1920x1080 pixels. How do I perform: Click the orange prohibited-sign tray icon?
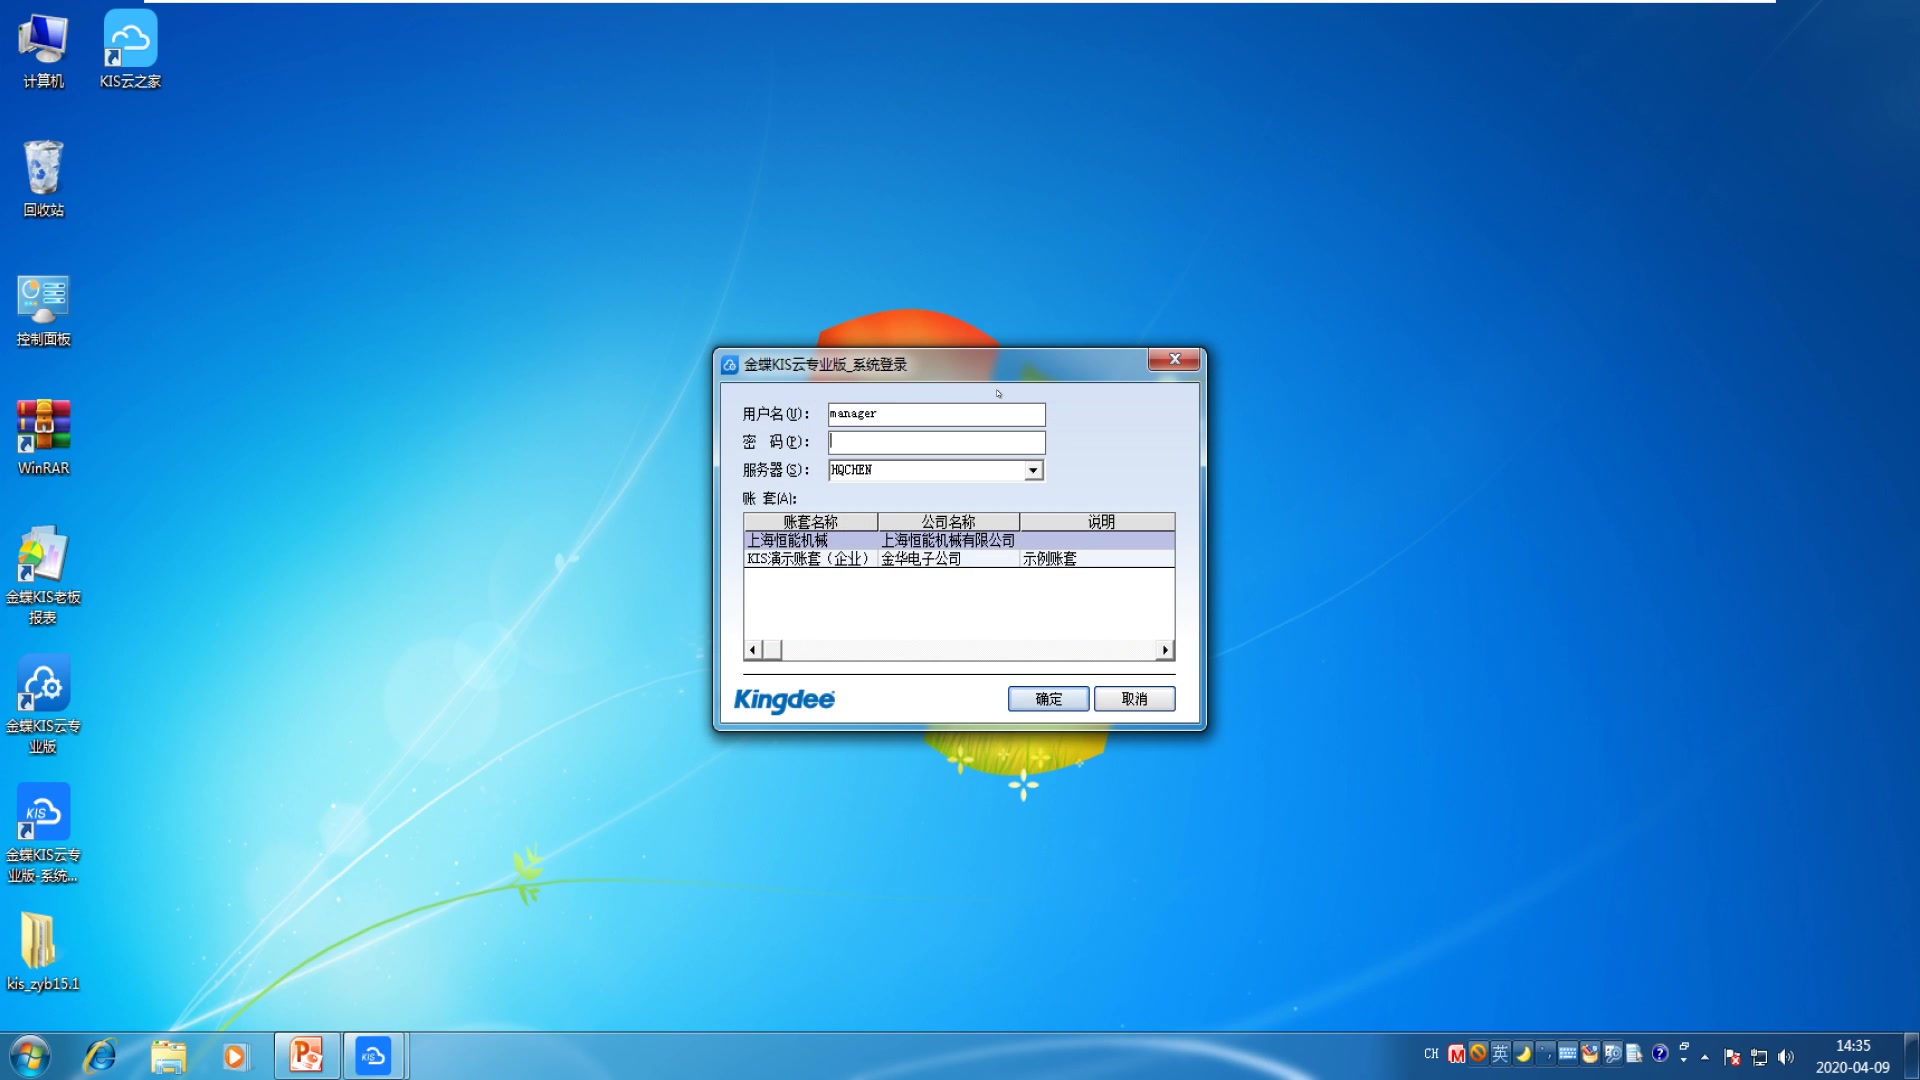point(1478,1053)
